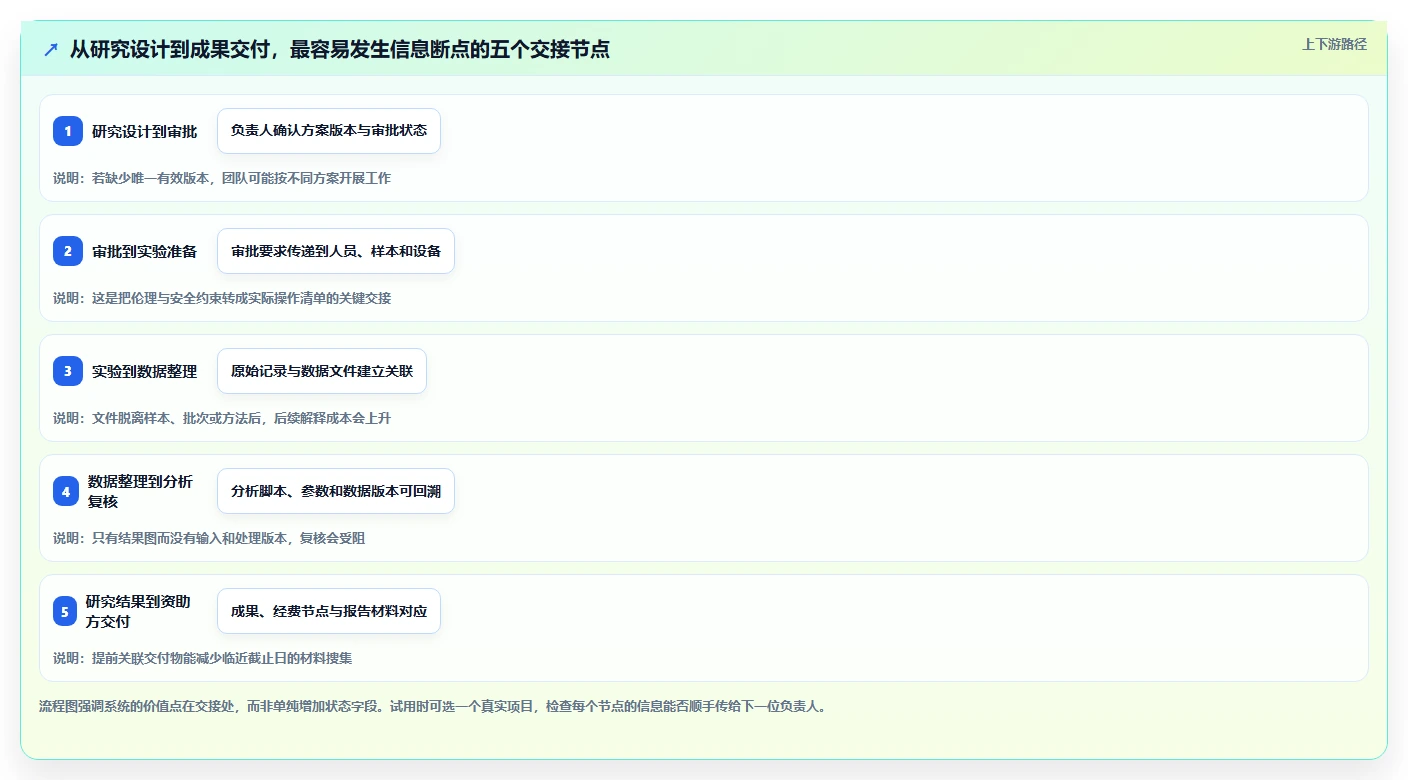Click step number badge 5

point(65,611)
